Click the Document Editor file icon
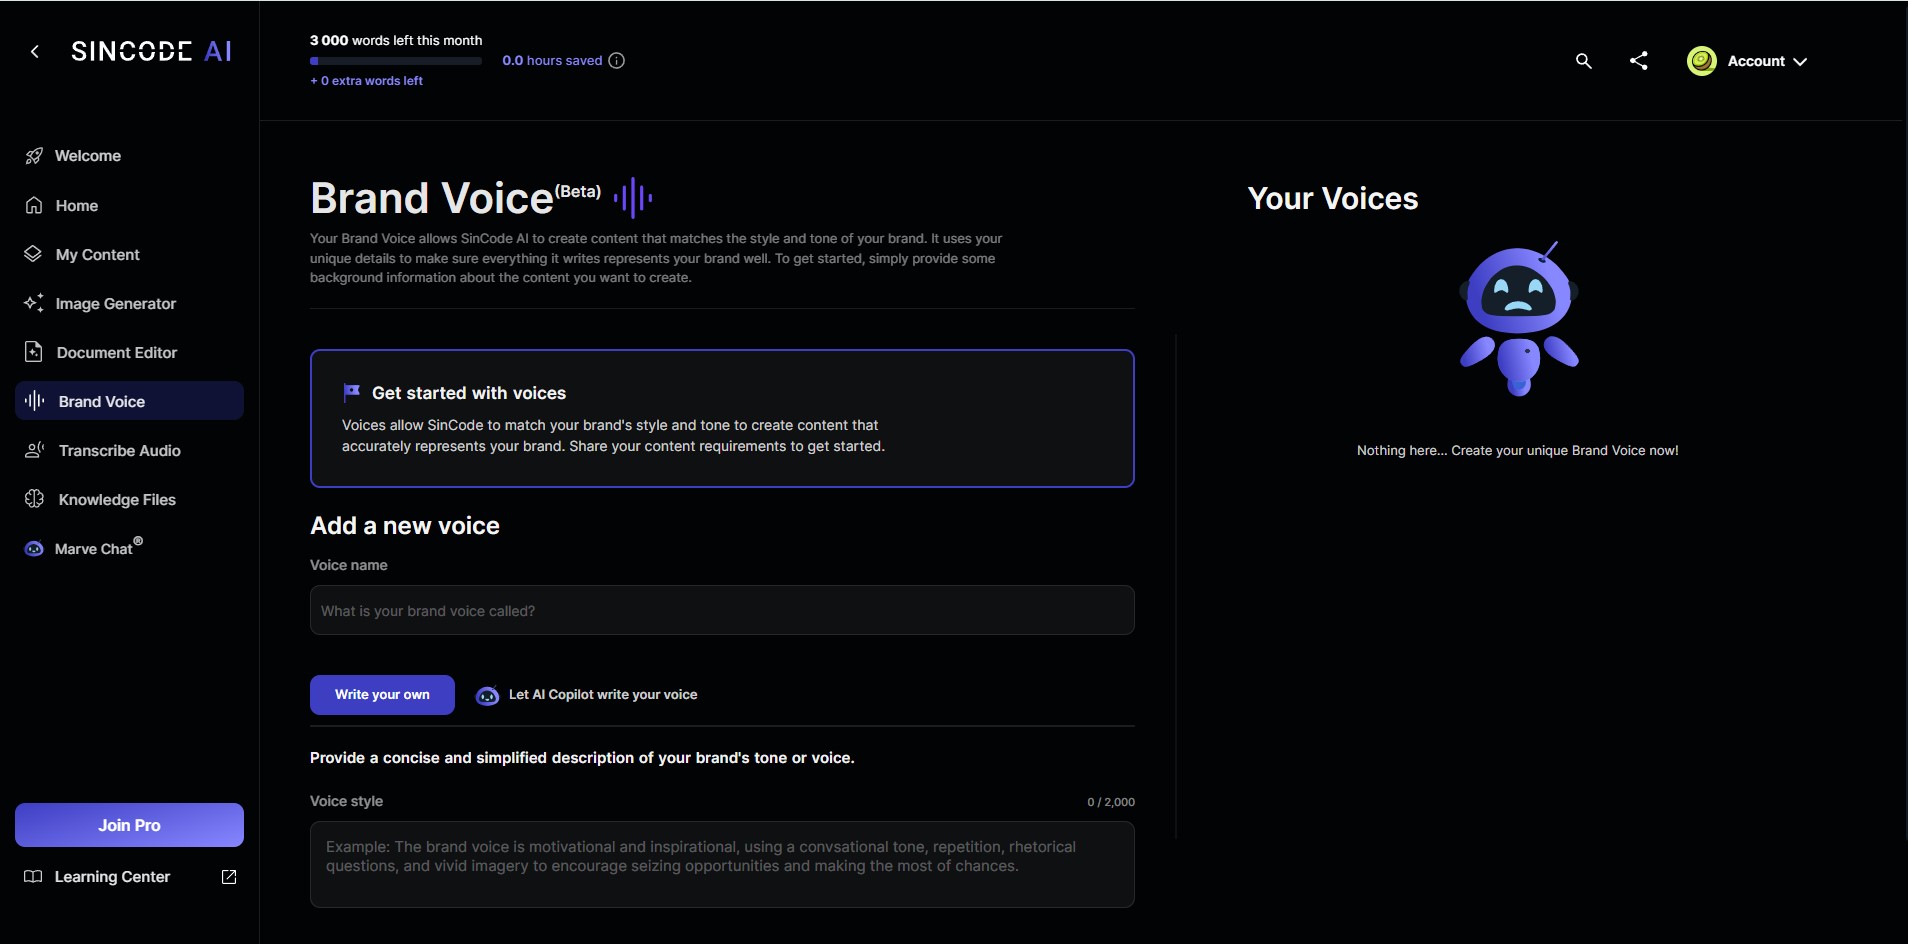 [x=34, y=352]
